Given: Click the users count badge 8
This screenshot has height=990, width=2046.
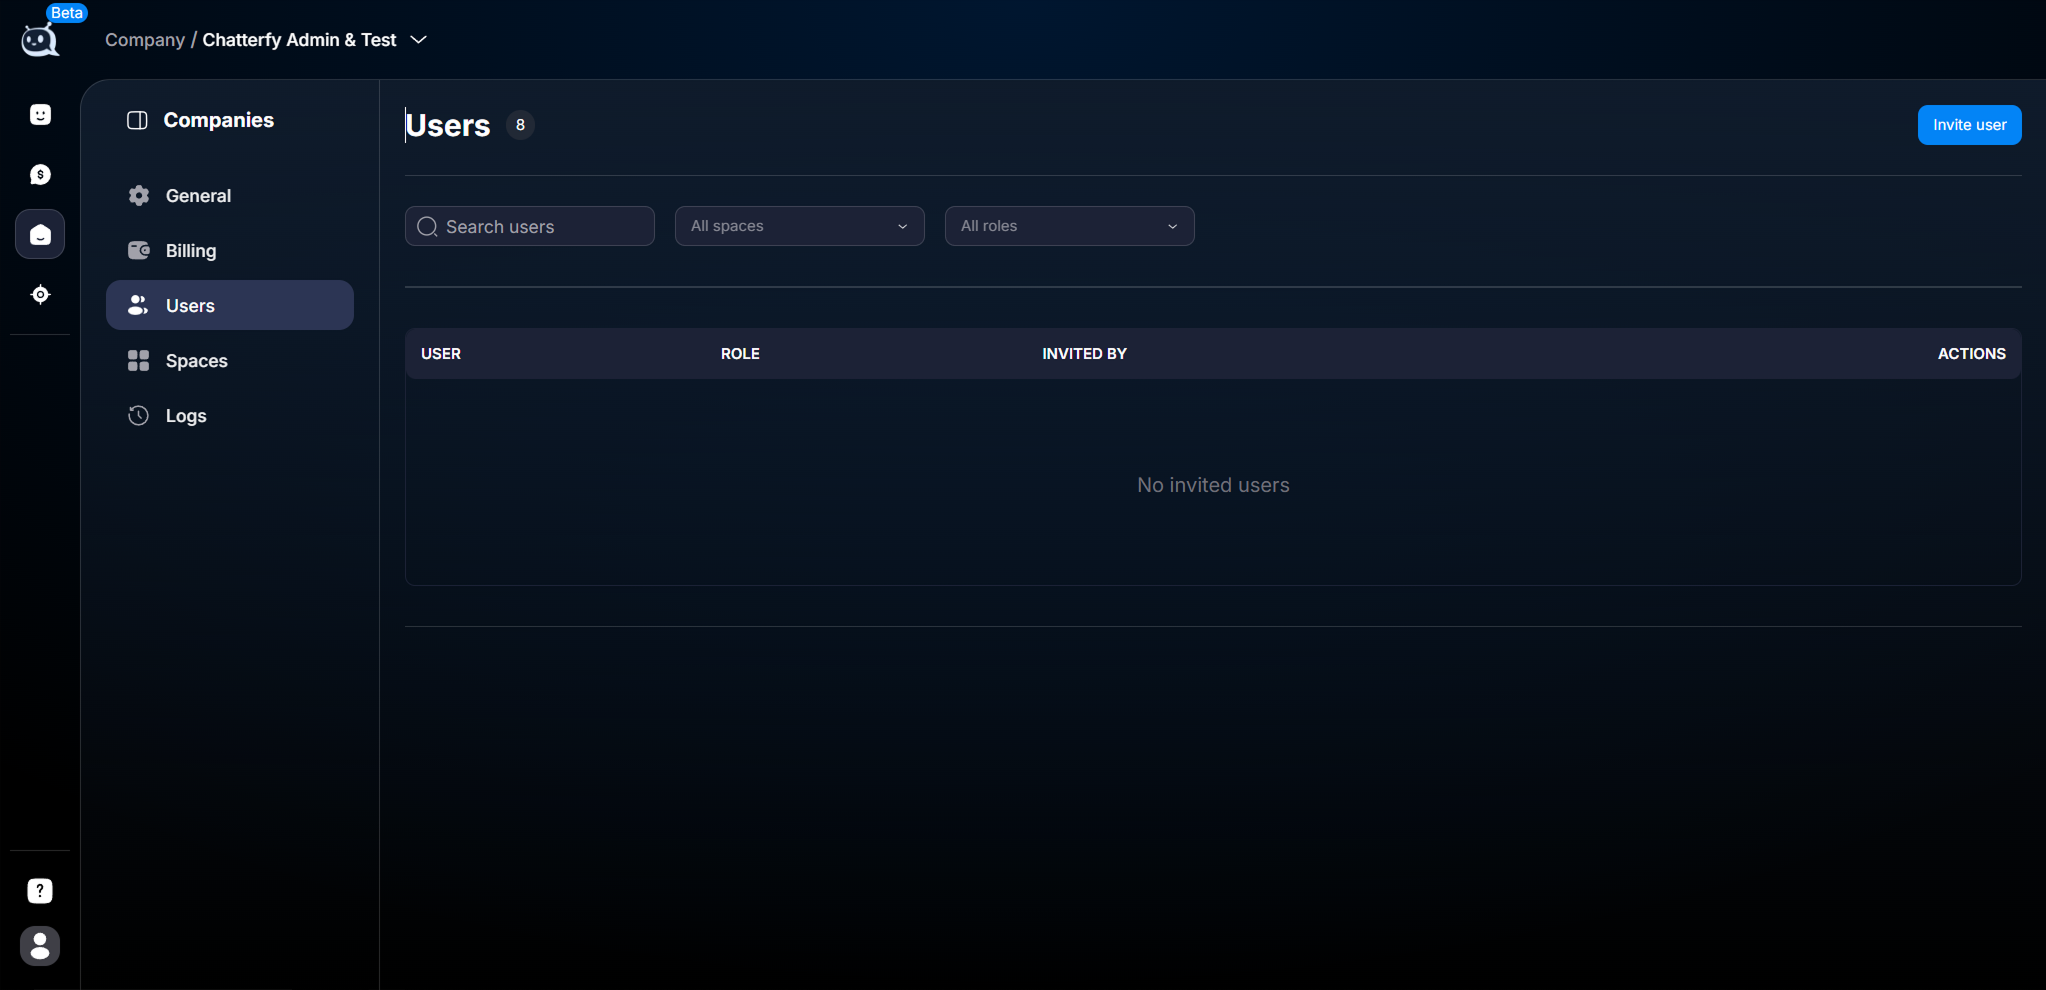Looking at the screenshot, I should [520, 125].
